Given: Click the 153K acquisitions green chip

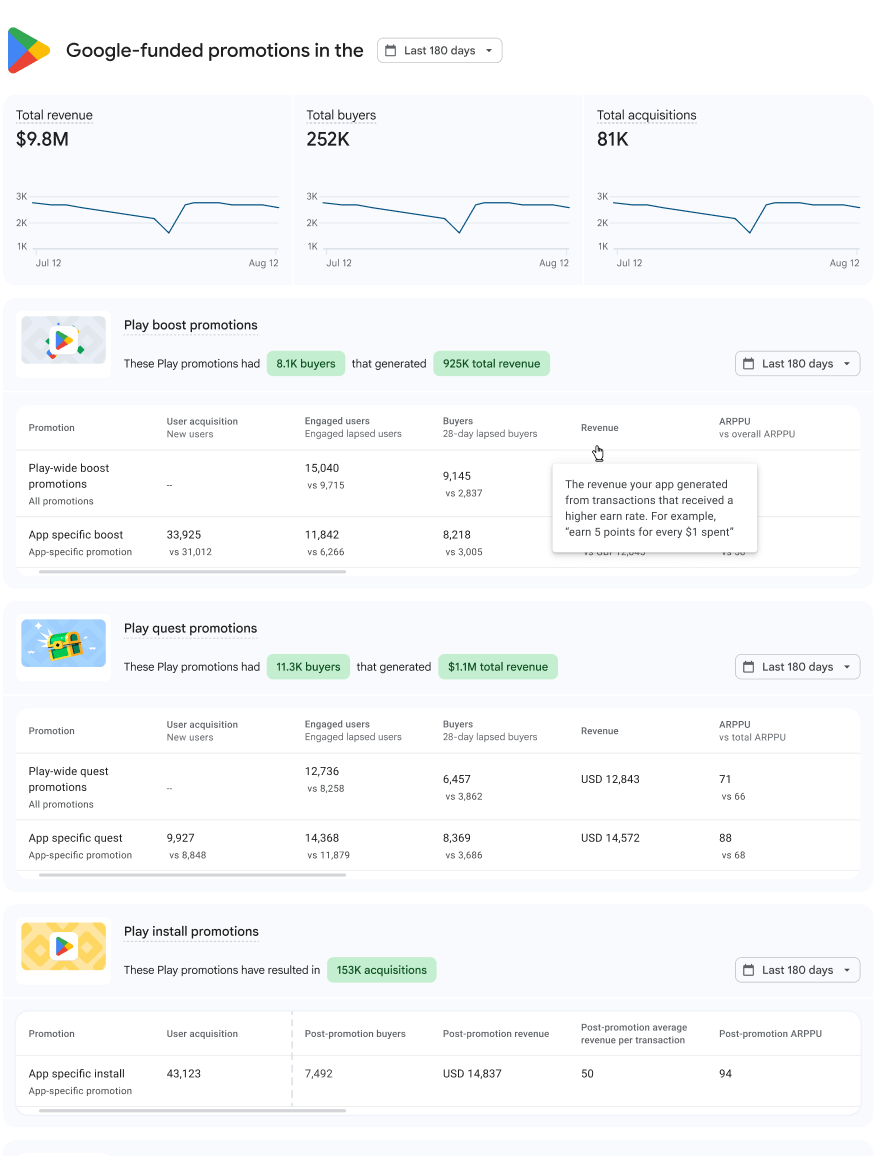Looking at the screenshot, I should 381,970.
